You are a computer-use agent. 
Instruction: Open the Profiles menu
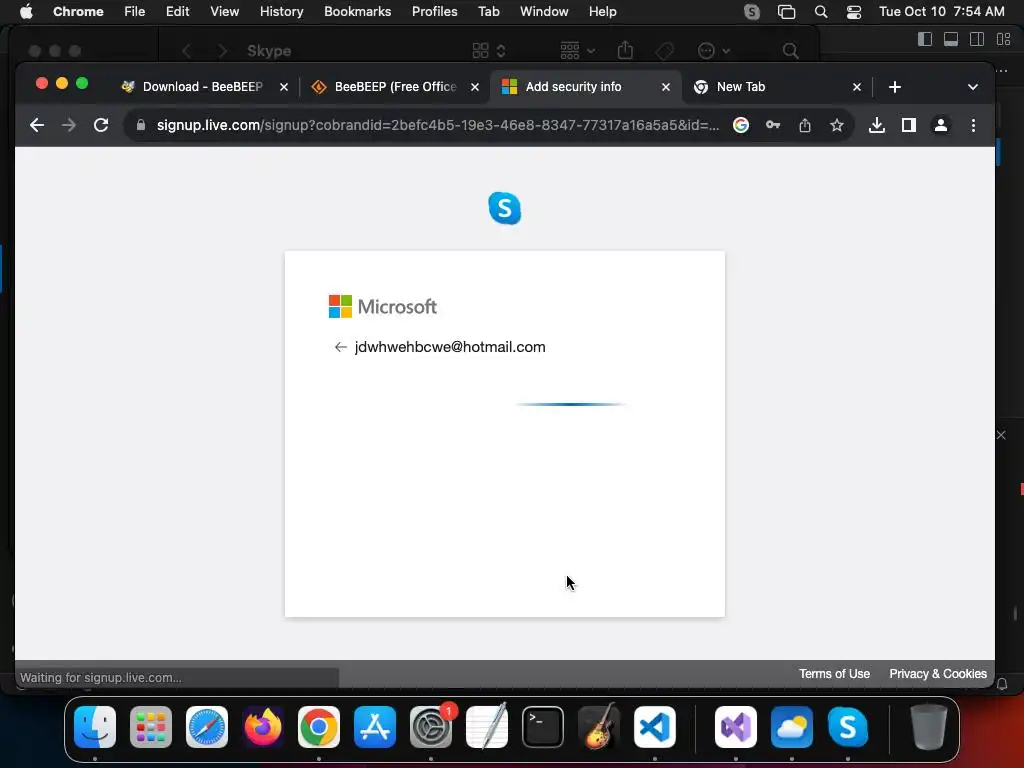point(434,12)
